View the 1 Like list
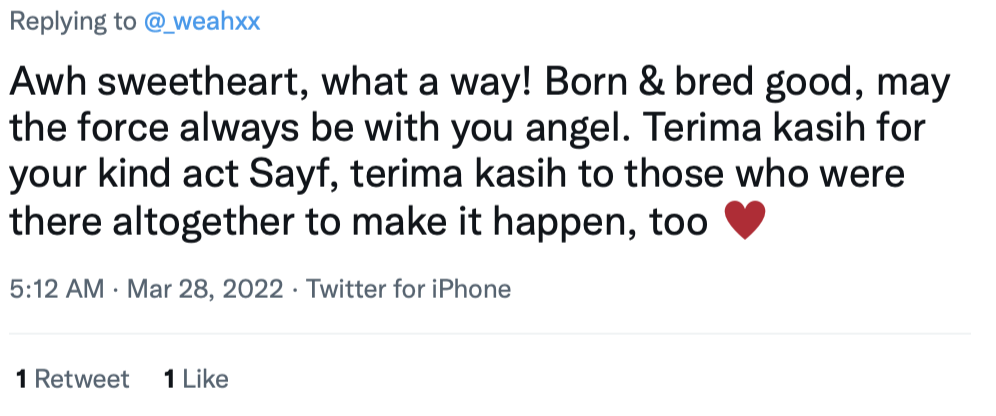The height and width of the screenshot is (416, 996). click(196, 379)
